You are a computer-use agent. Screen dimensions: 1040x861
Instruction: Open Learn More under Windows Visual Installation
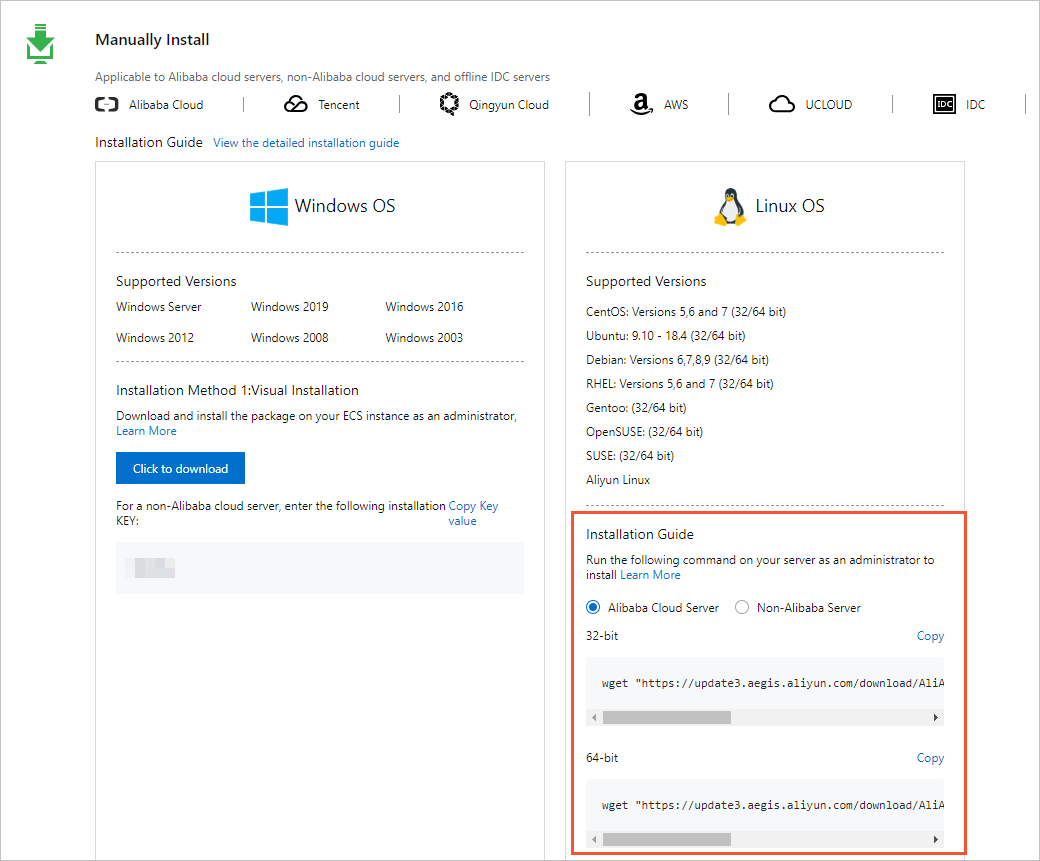click(147, 431)
